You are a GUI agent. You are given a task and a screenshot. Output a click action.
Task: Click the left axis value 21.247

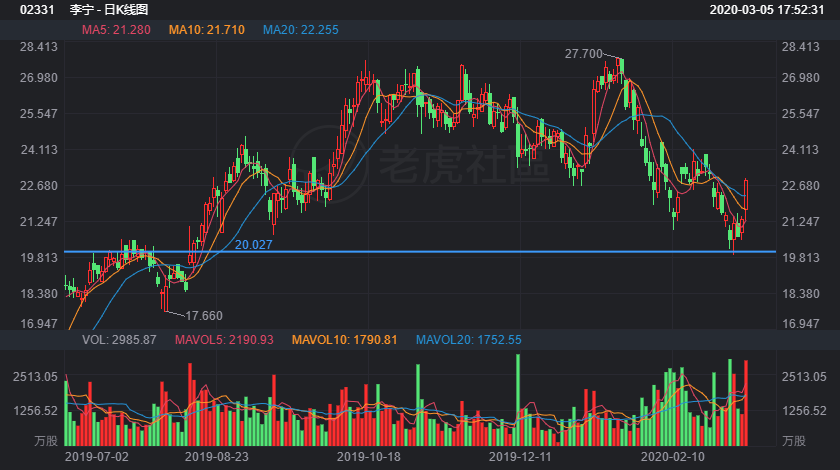[x=39, y=221]
